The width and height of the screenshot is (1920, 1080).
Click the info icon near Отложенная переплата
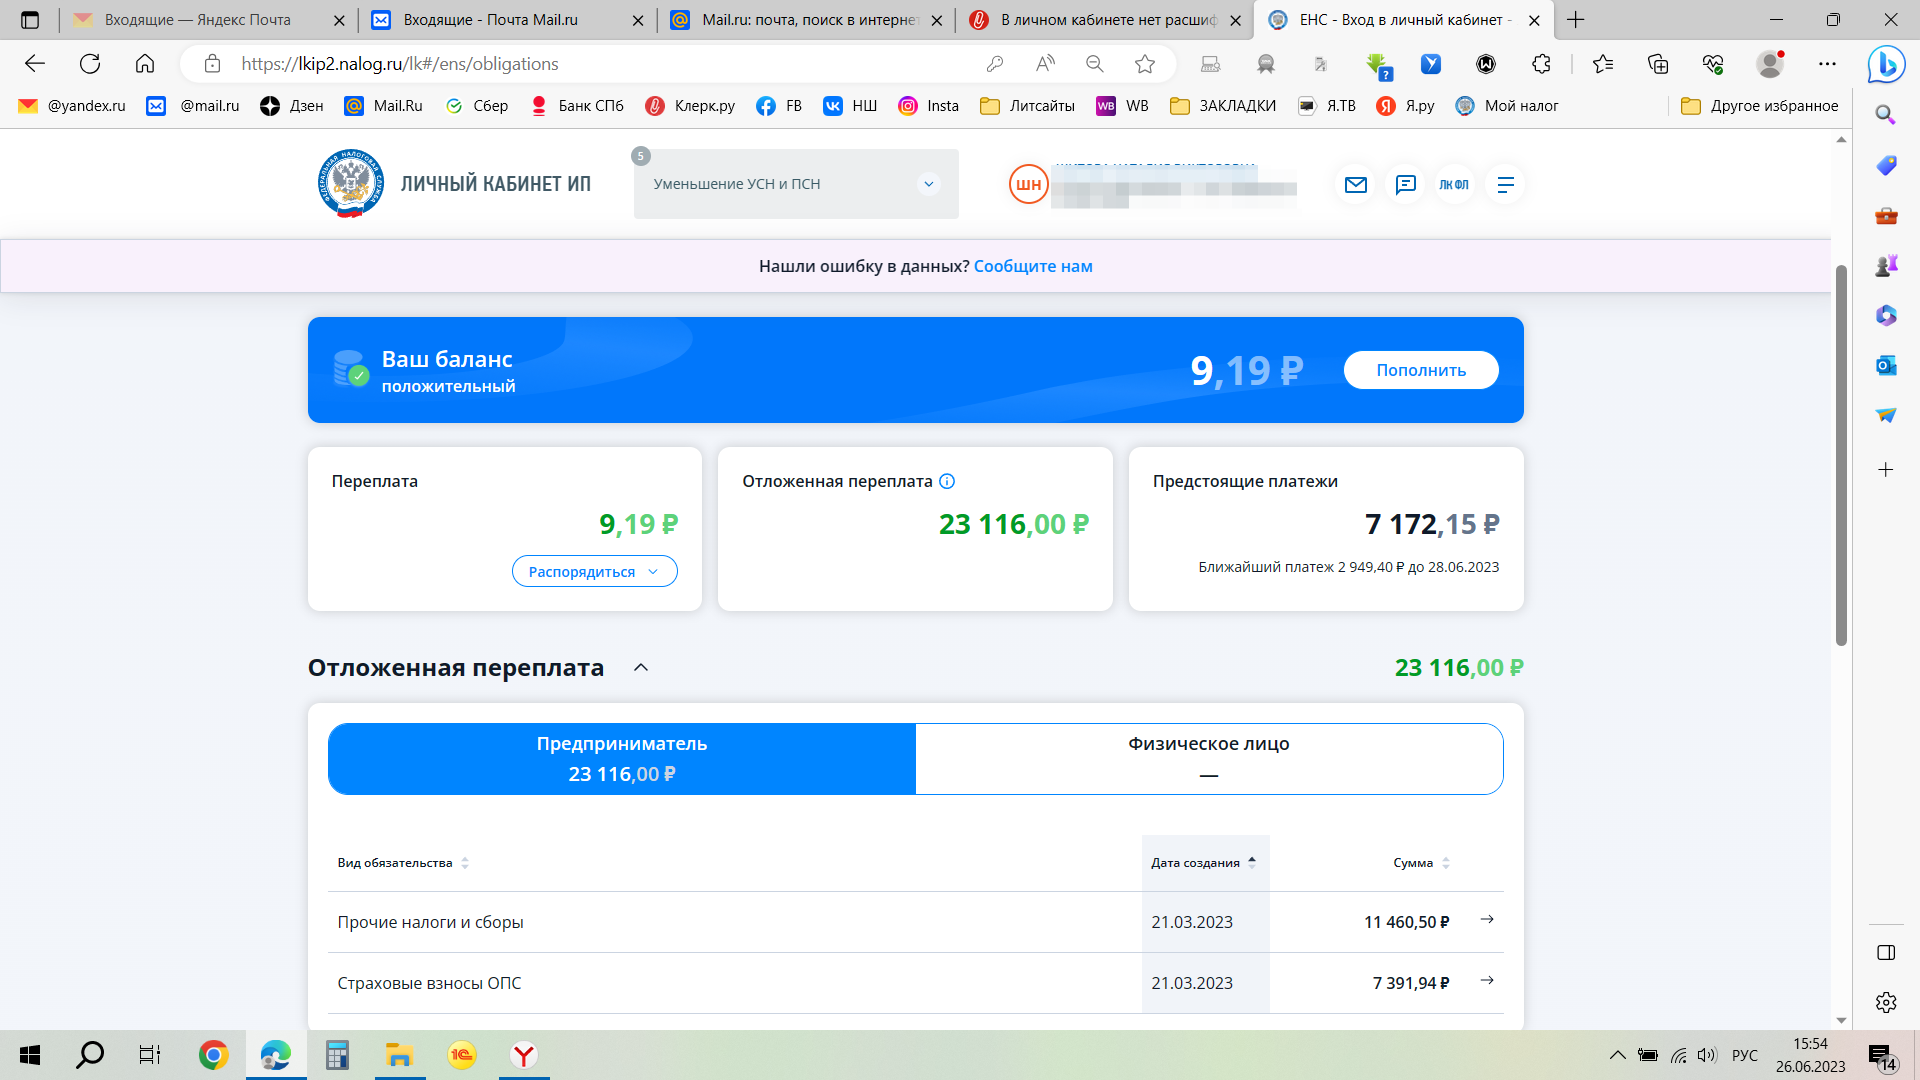pyautogui.click(x=947, y=481)
